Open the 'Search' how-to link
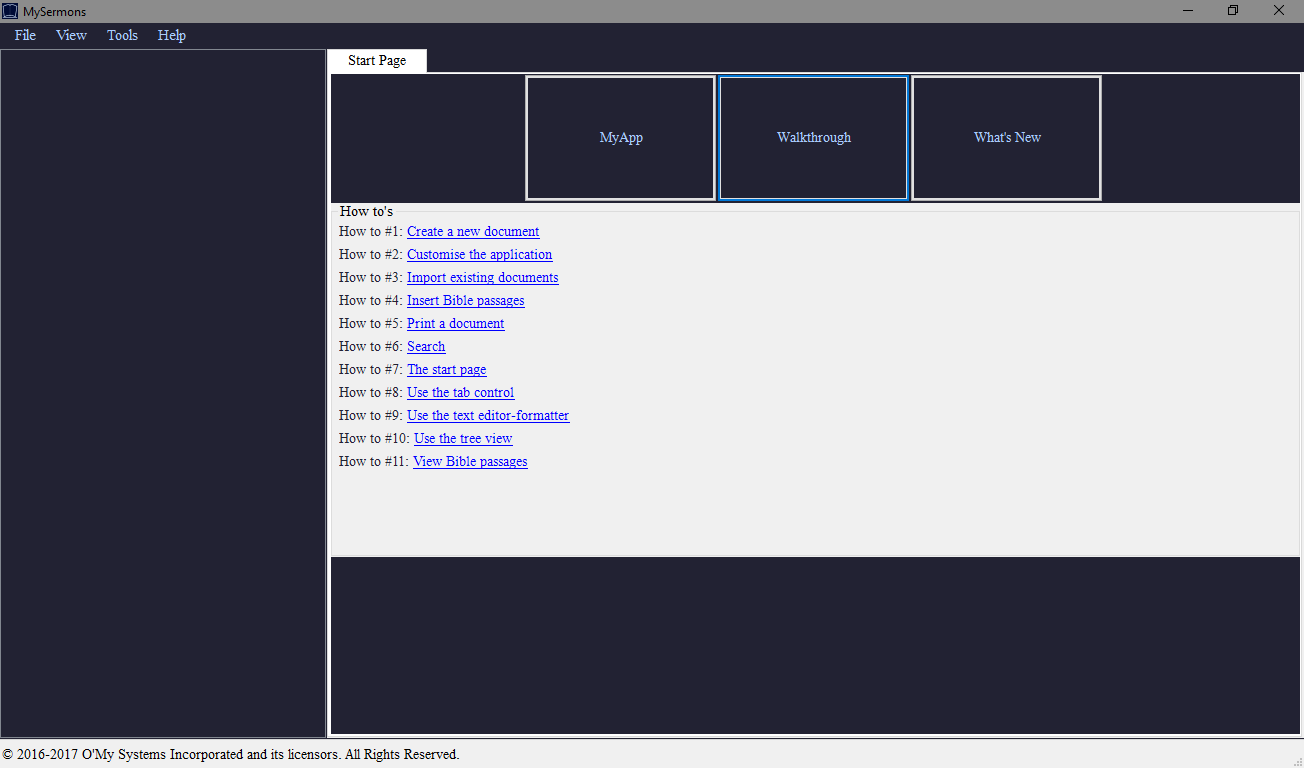Viewport: 1304px width, 768px height. click(426, 347)
